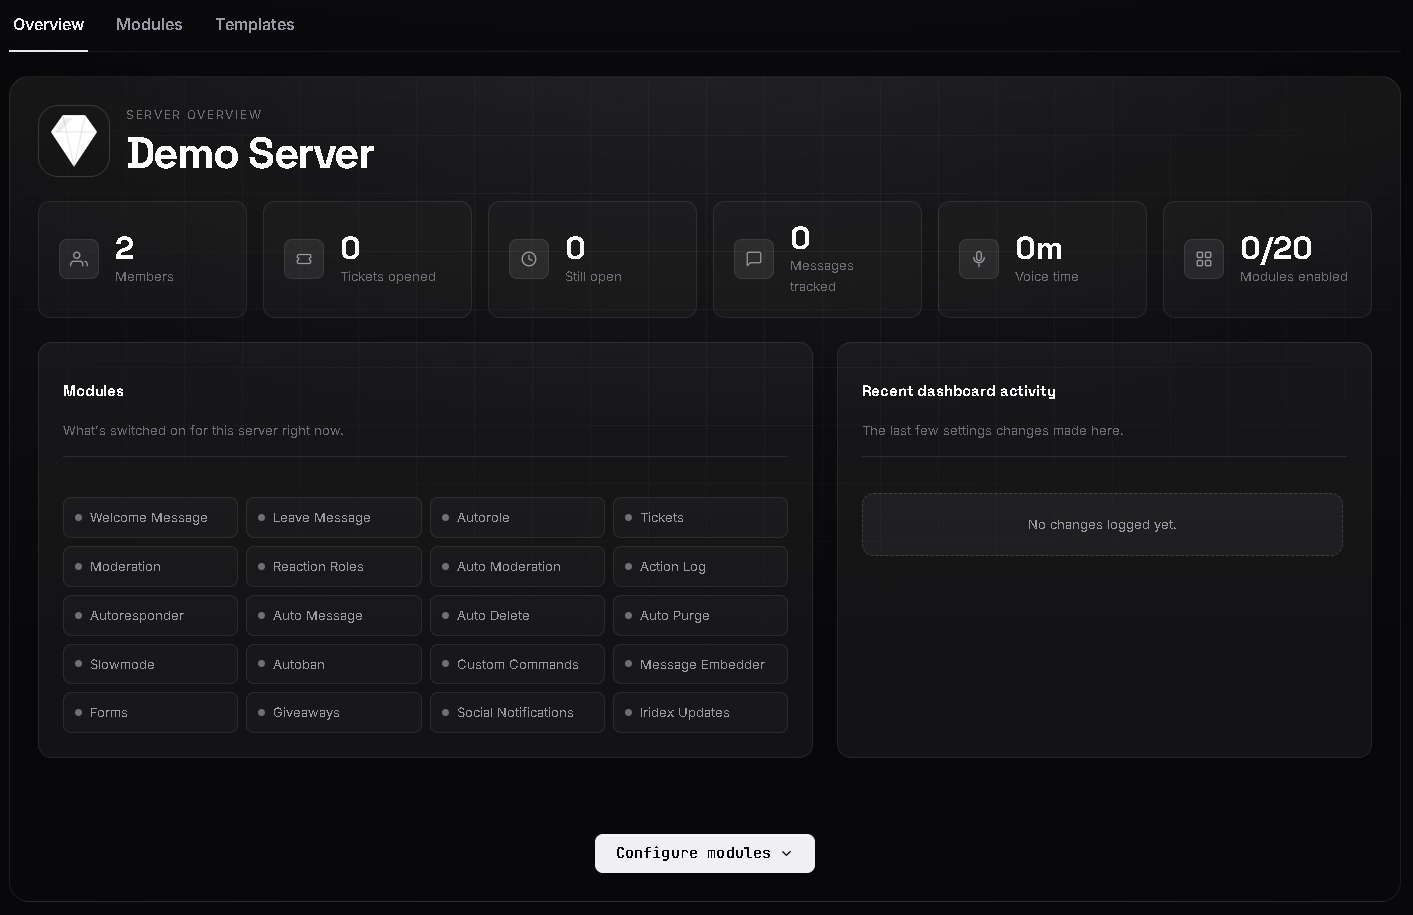Click the Messages tracked chat icon
The height and width of the screenshot is (915, 1413).
point(754,259)
